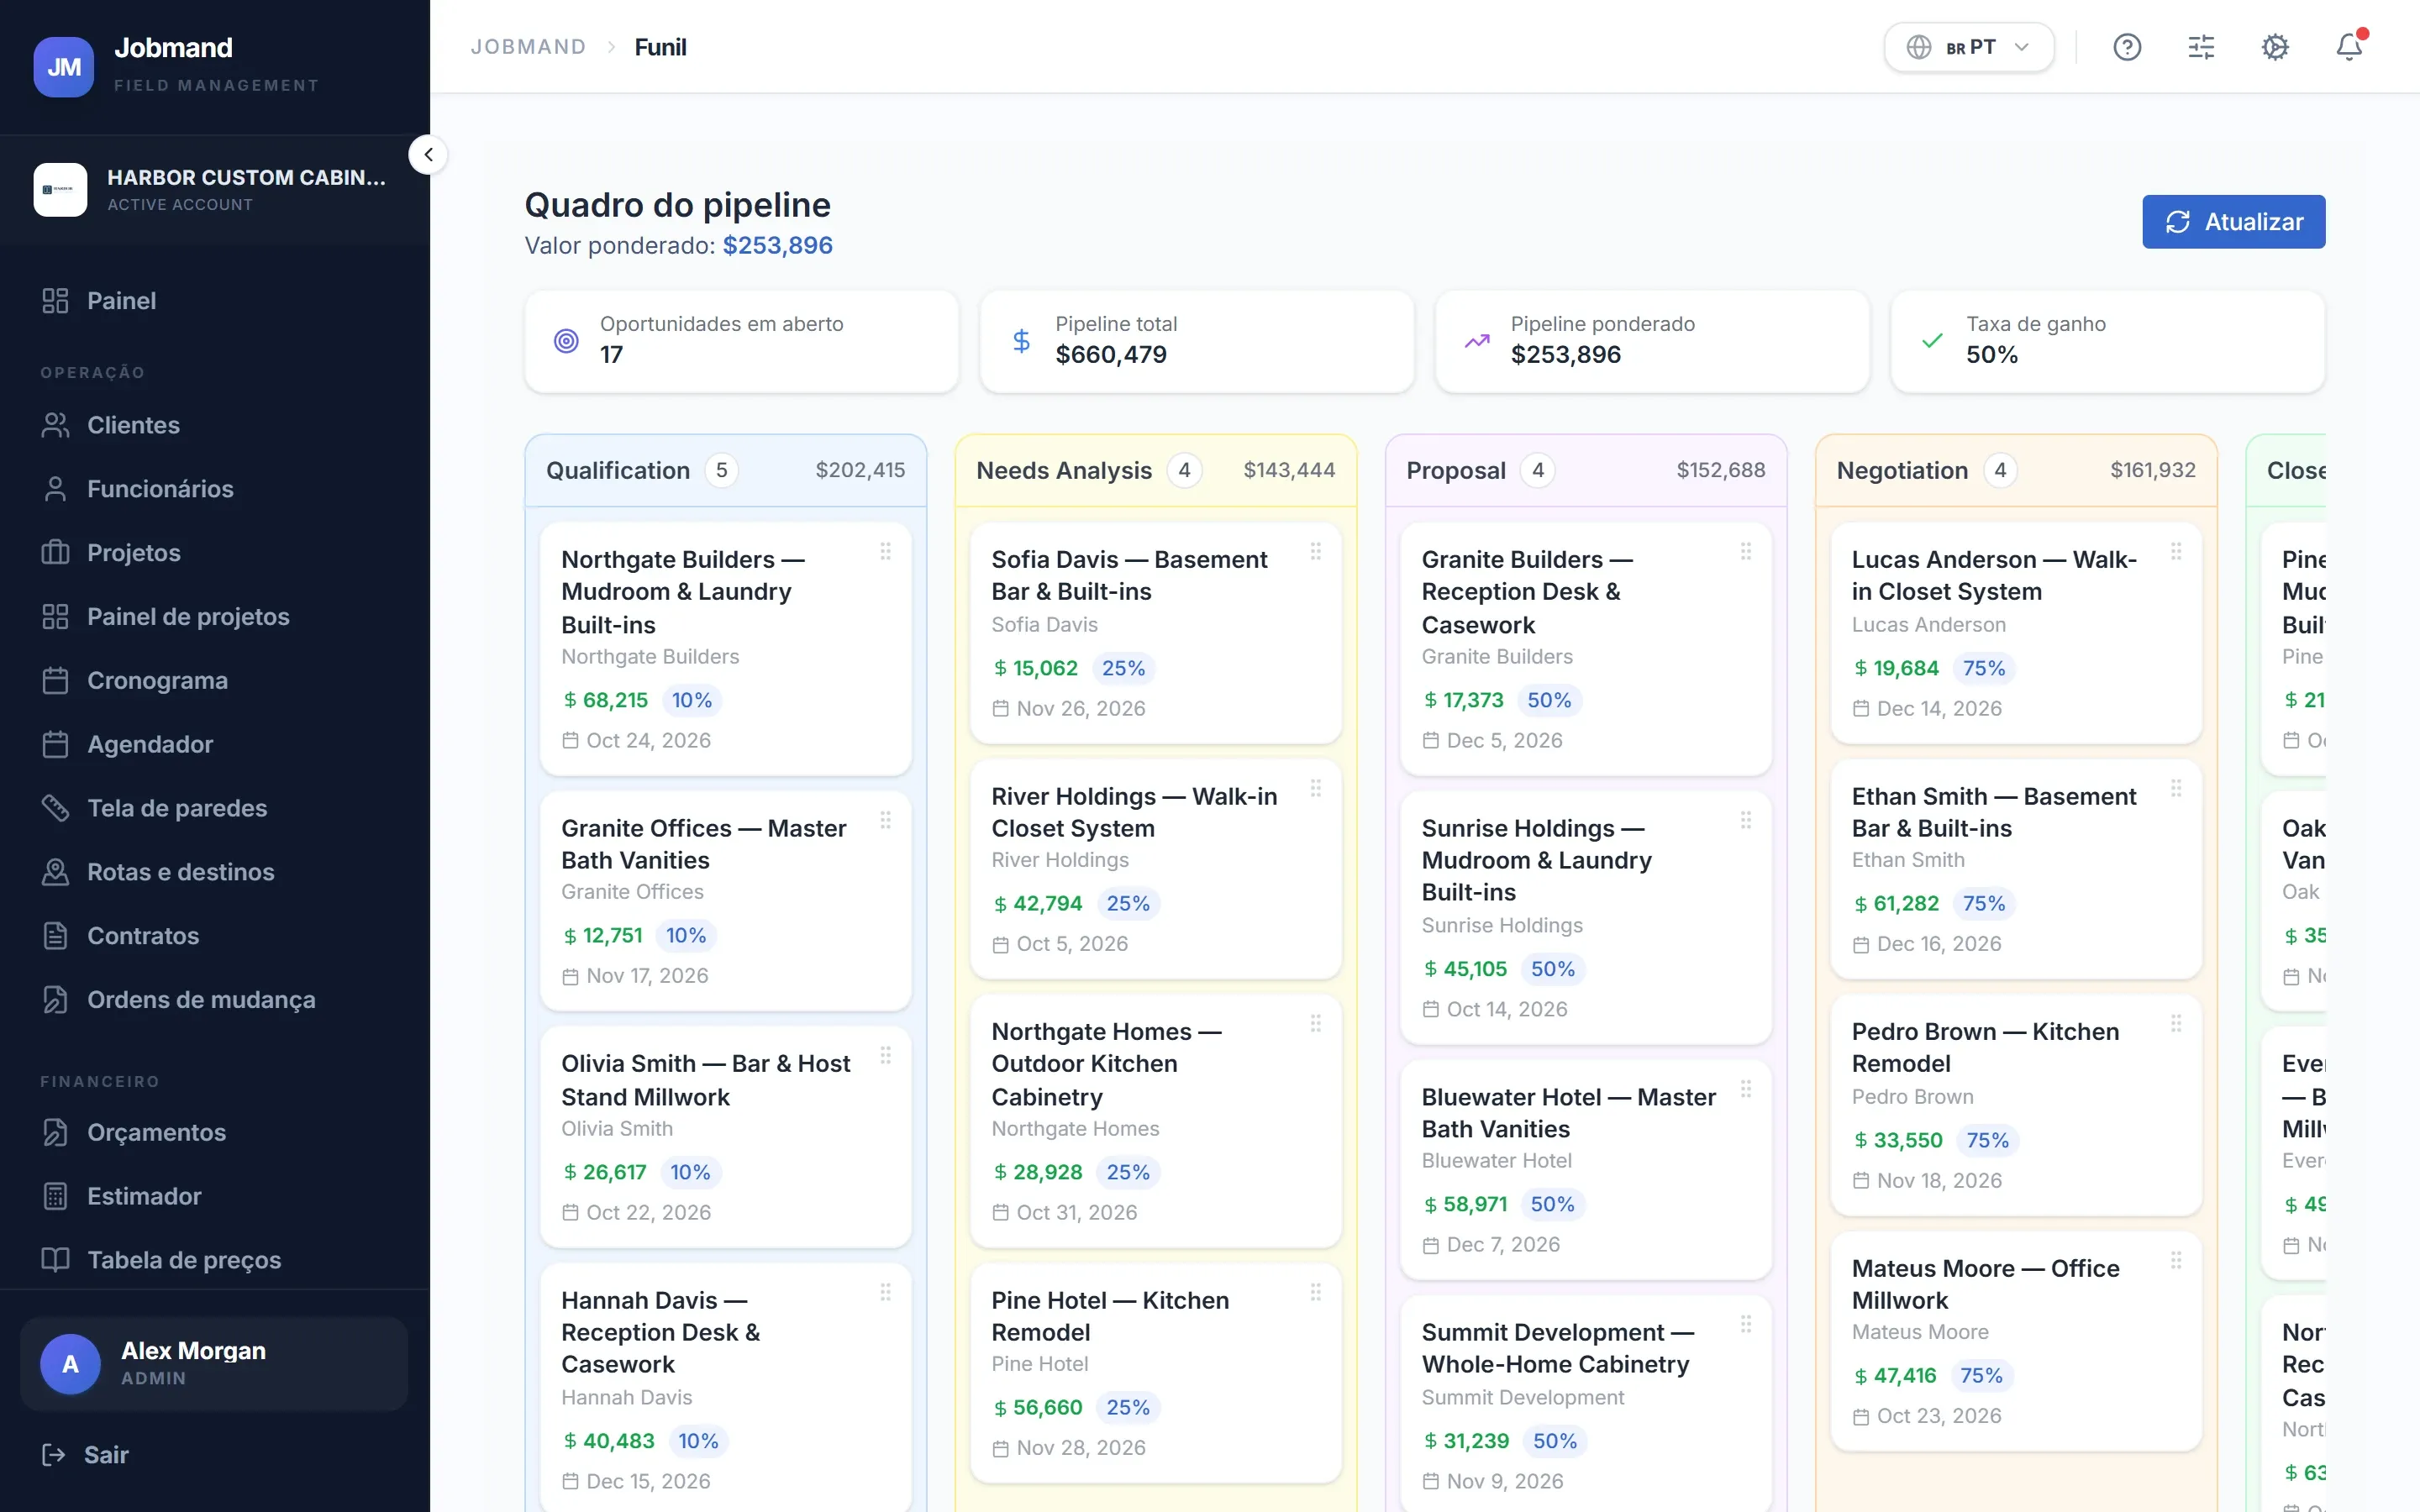Collapse the sidebar with the chevron button

tap(428, 155)
